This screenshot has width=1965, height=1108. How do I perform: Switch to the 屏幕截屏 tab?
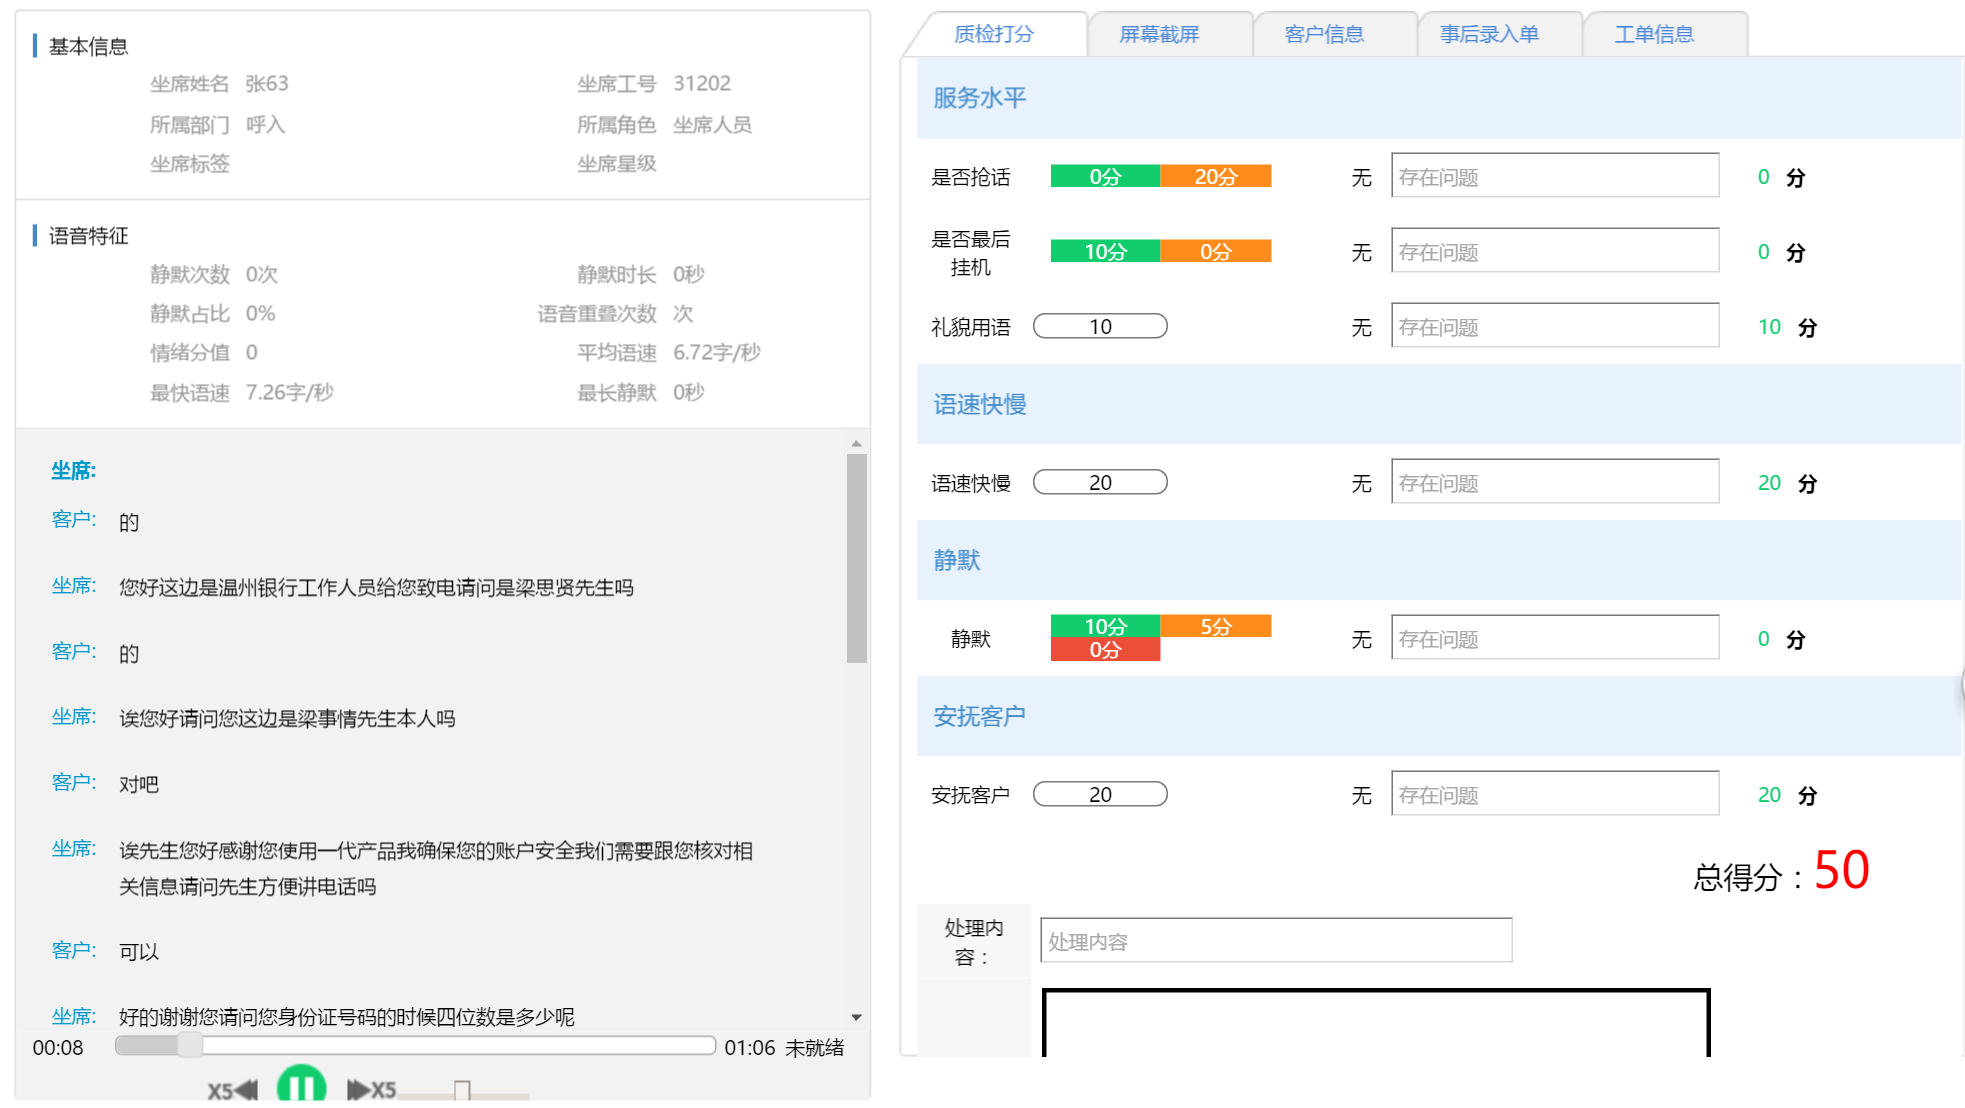click(1159, 35)
